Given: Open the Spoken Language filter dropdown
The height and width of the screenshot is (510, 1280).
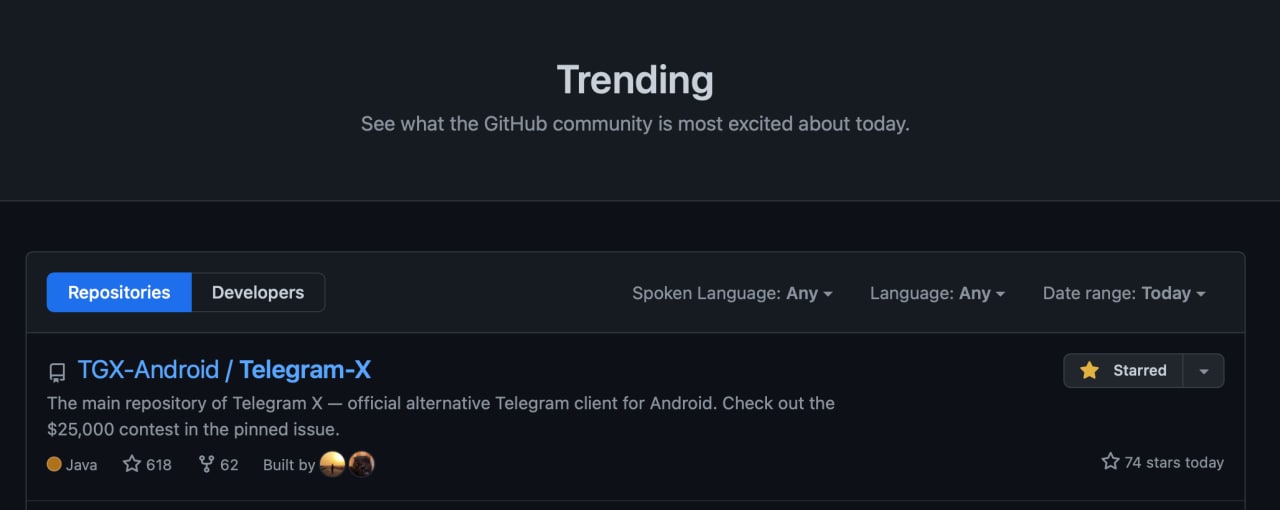Looking at the screenshot, I should [732, 293].
